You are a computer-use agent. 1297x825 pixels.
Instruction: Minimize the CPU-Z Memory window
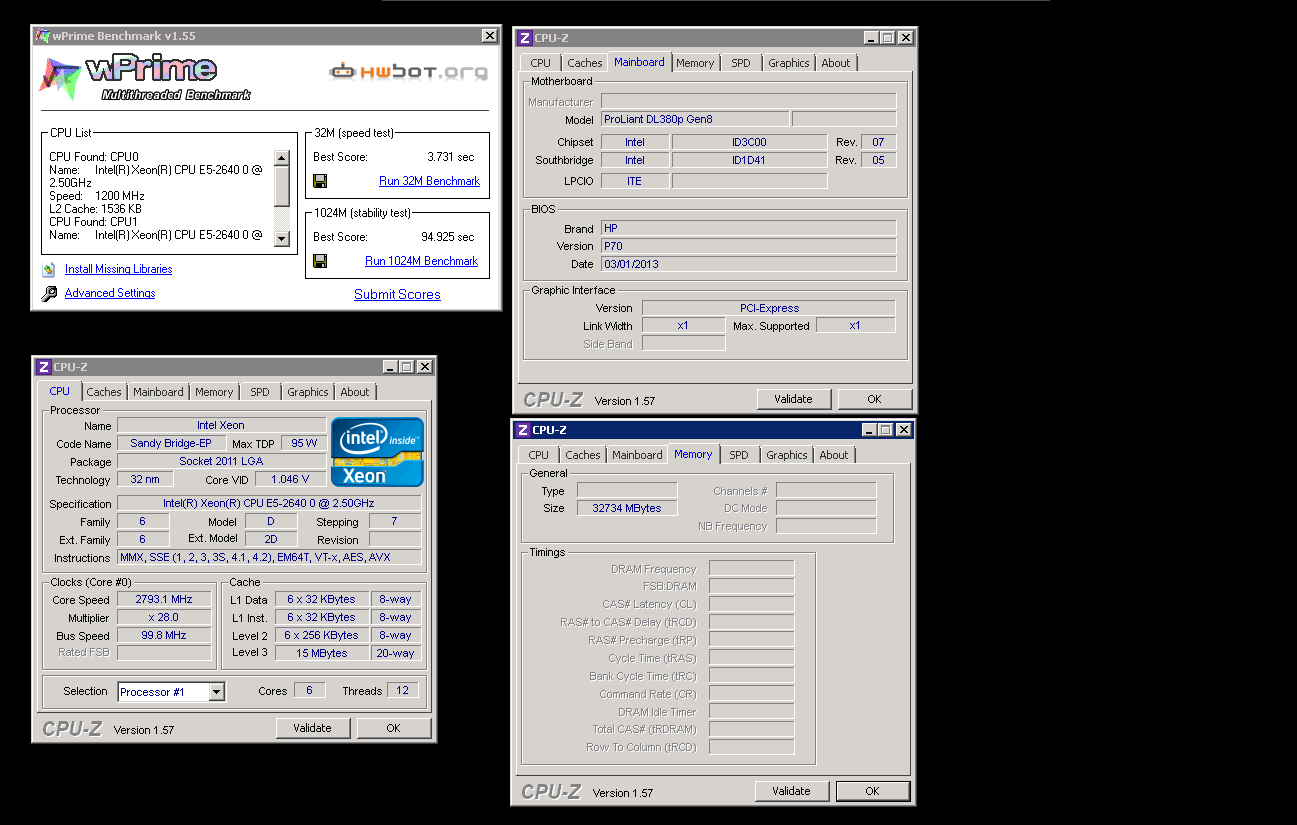pyautogui.click(x=867, y=430)
